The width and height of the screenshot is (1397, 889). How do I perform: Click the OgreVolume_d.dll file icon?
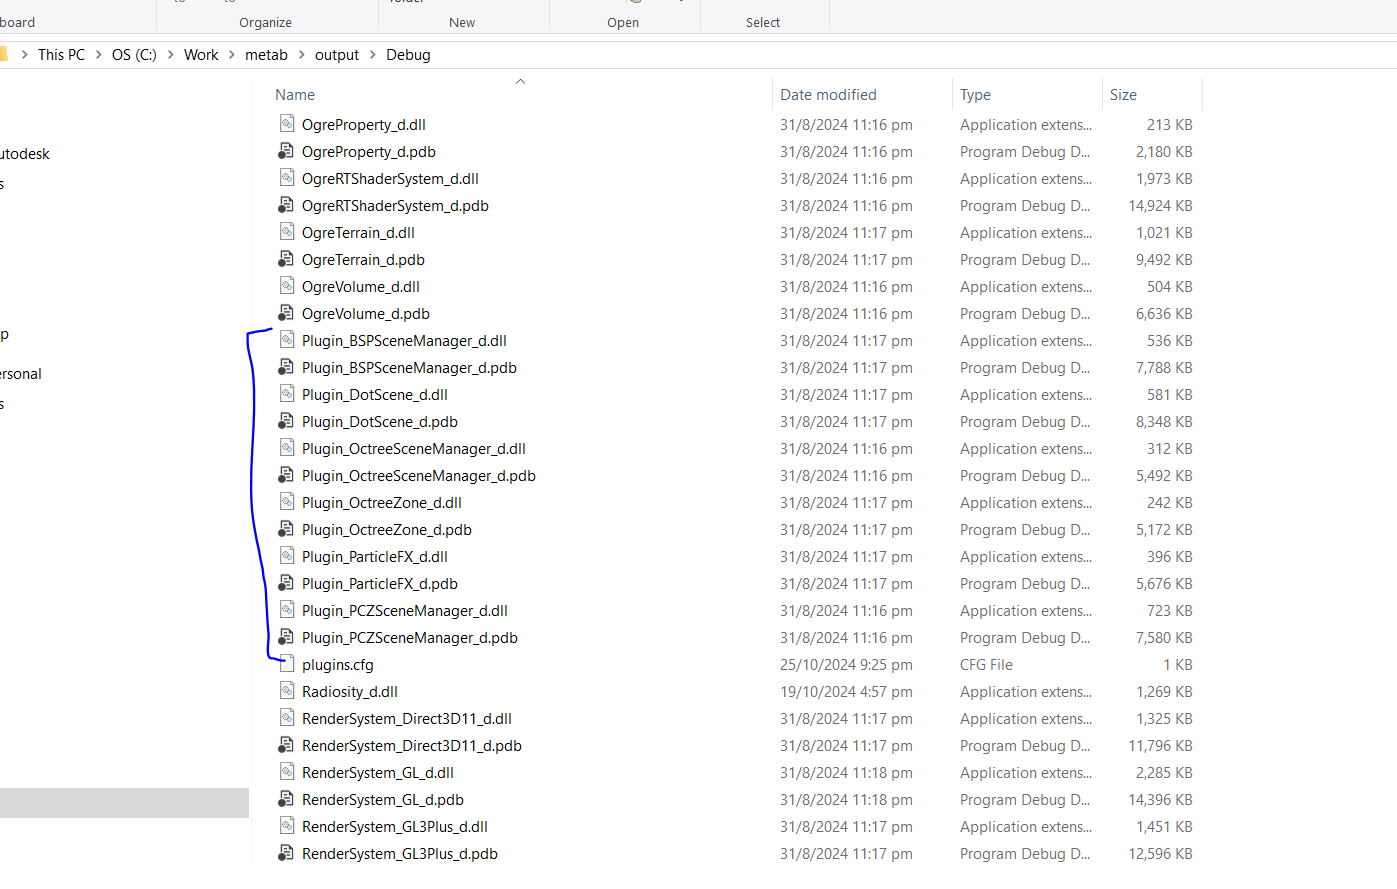pyautogui.click(x=286, y=286)
